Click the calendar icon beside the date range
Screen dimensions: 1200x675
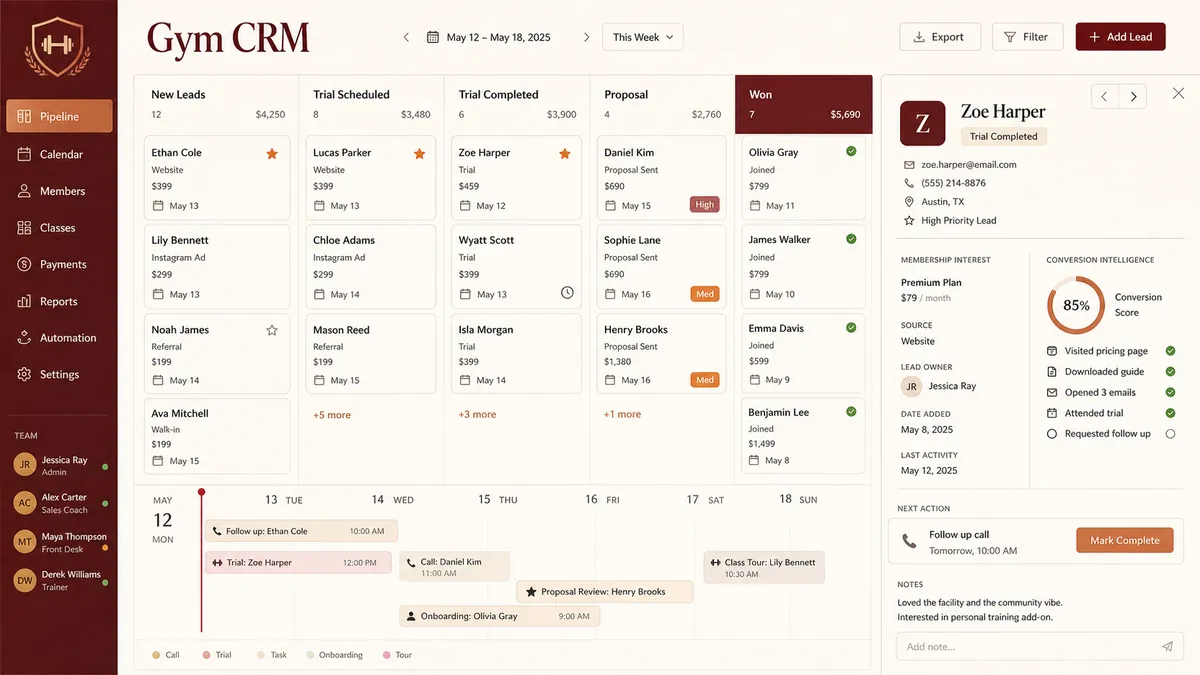coord(433,37)
